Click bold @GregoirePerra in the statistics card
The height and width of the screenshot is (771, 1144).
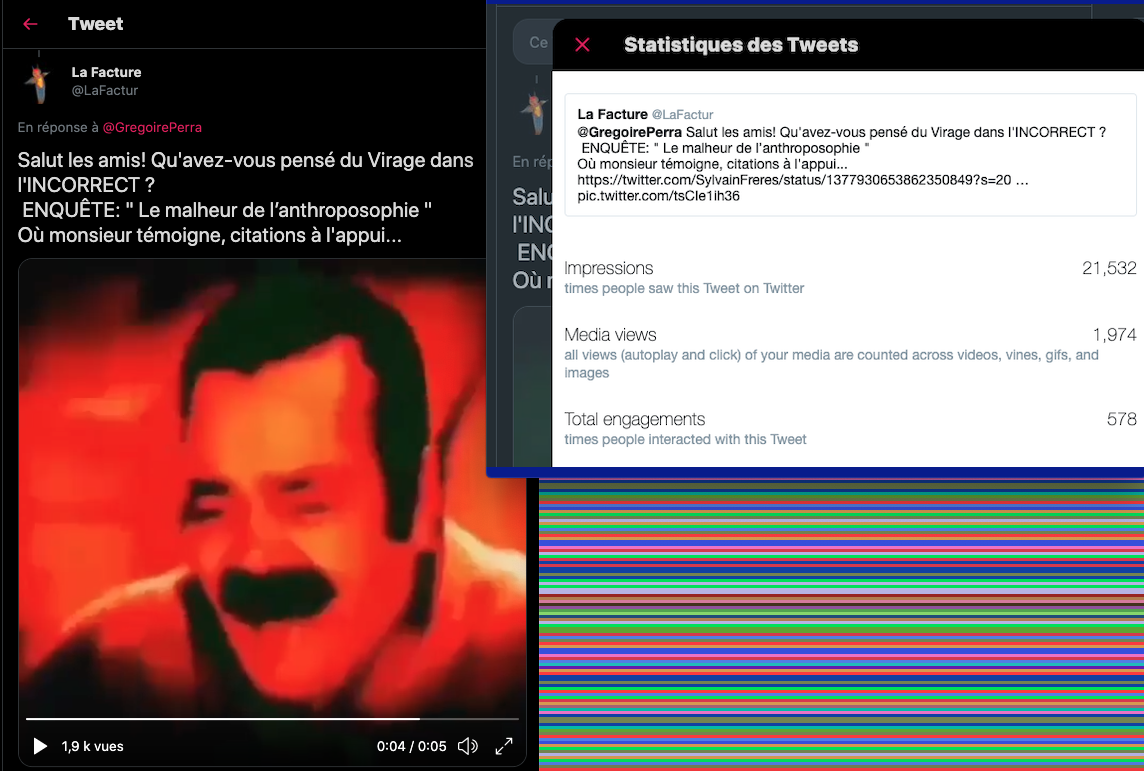[630, 132]
